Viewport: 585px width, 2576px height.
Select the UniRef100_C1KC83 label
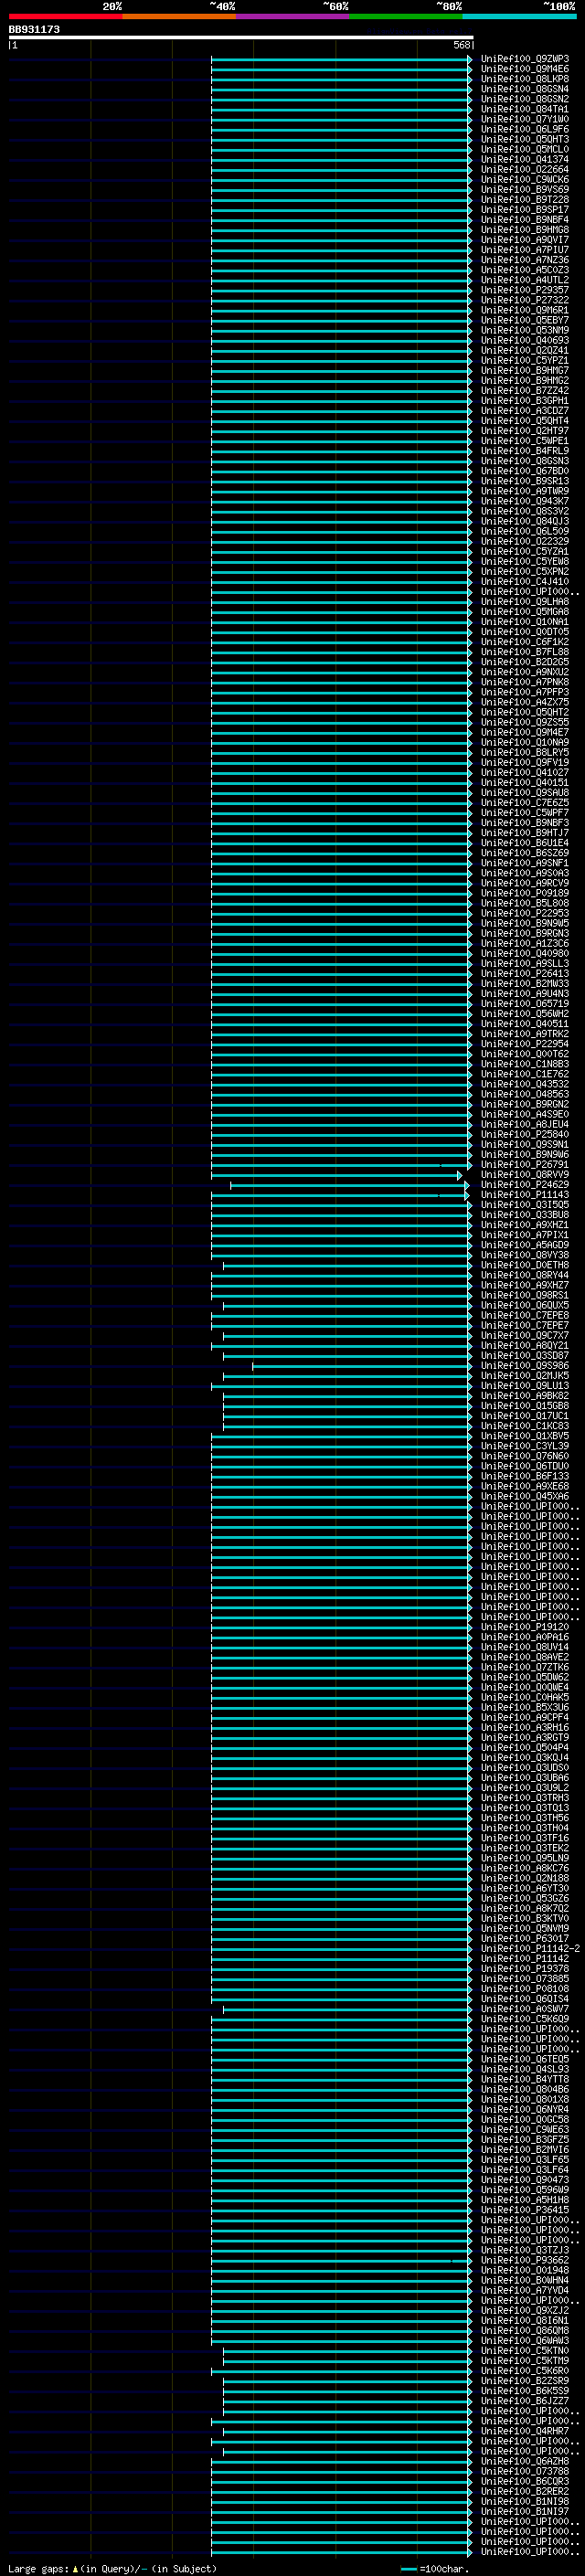click(525, 1426)
